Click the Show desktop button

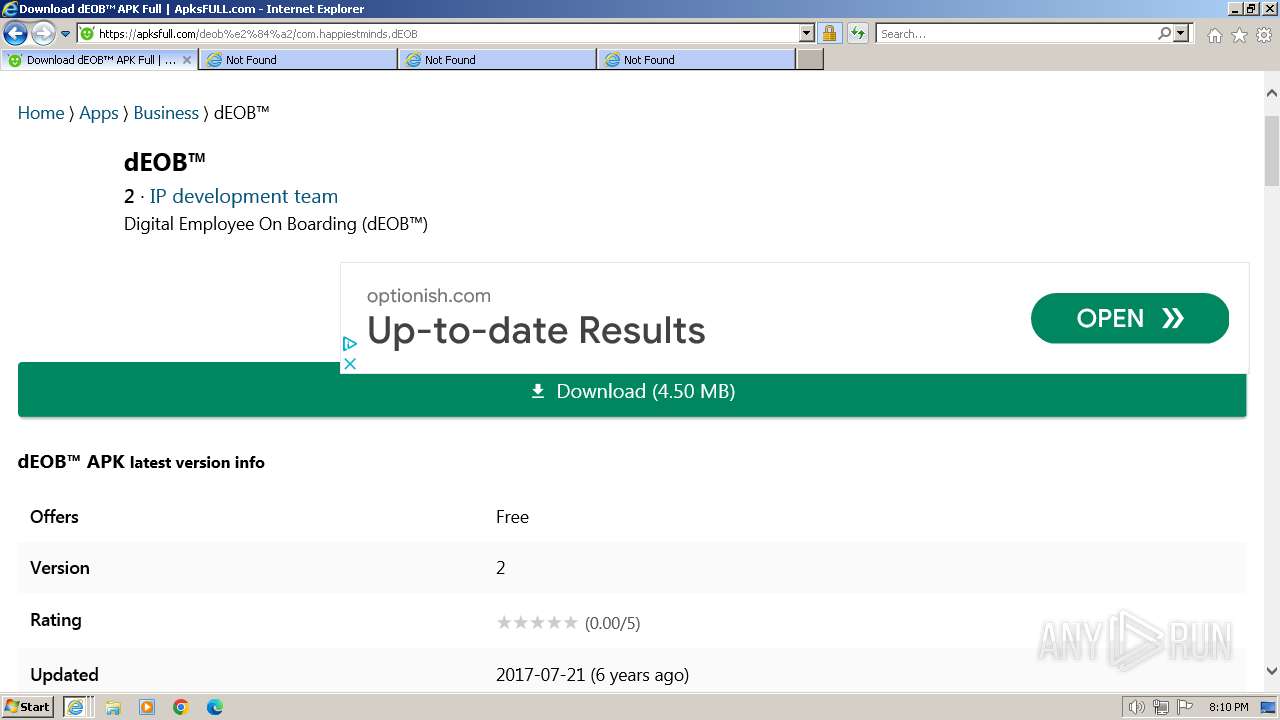(x=1267, y=707)
